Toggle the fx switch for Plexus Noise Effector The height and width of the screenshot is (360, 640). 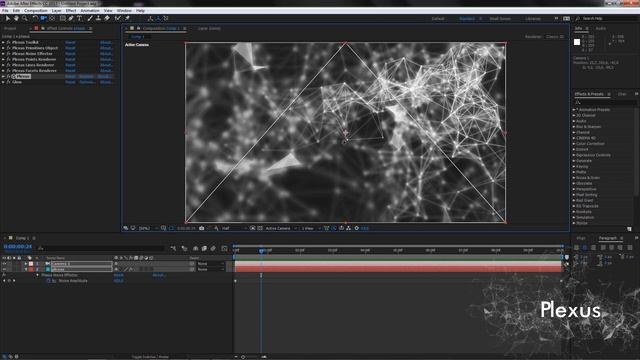(8, 53)
